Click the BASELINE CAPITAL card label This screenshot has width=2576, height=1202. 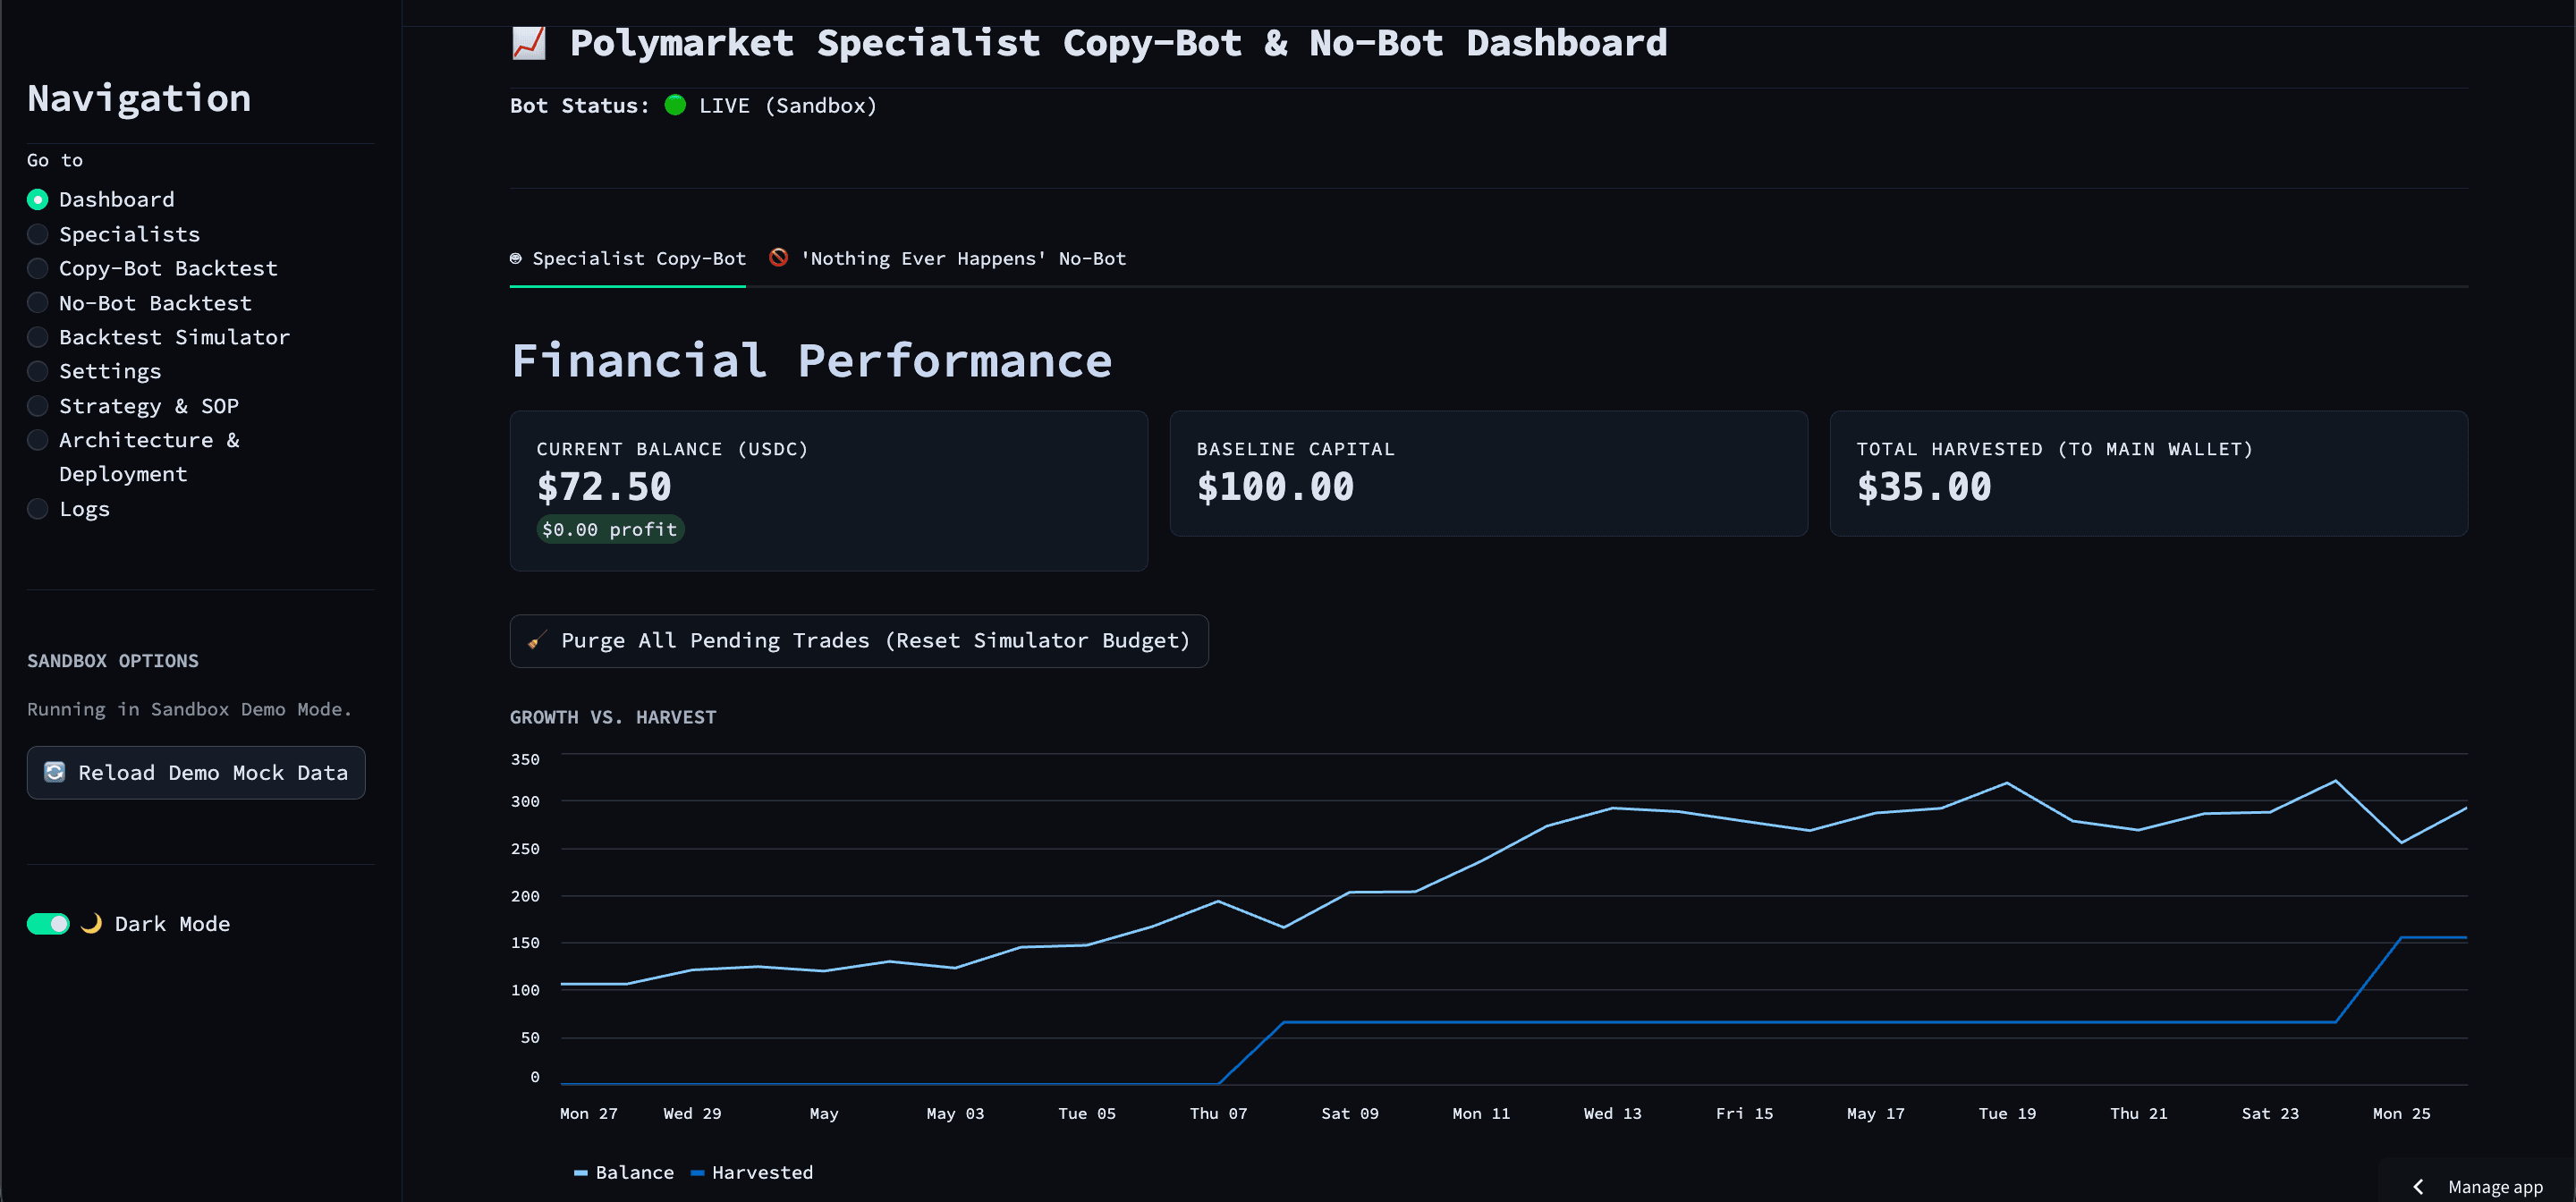coord(1295,449)
